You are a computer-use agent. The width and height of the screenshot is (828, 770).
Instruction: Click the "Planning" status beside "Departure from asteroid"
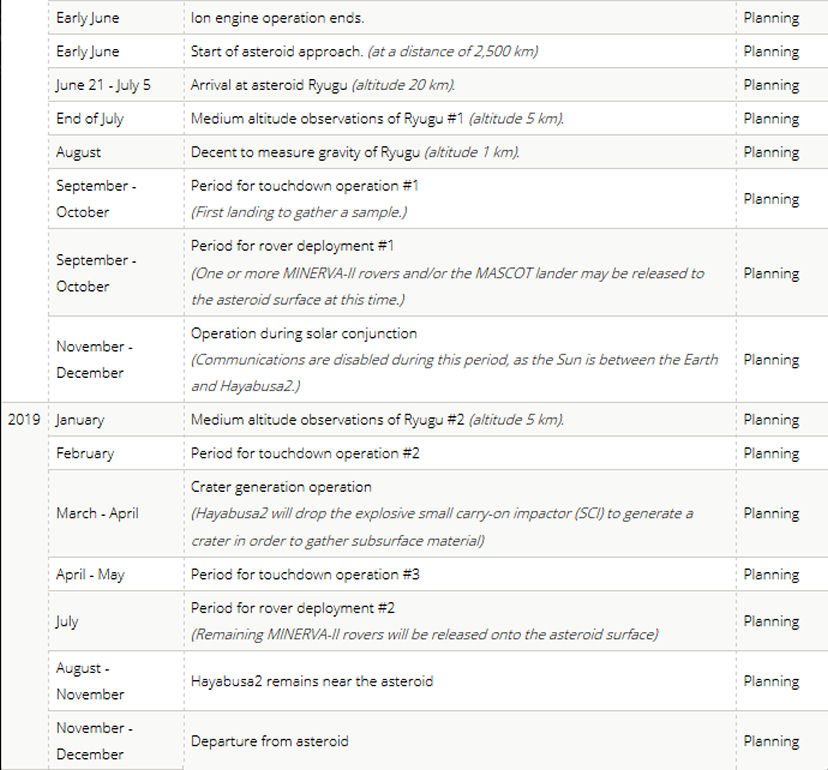771,741
